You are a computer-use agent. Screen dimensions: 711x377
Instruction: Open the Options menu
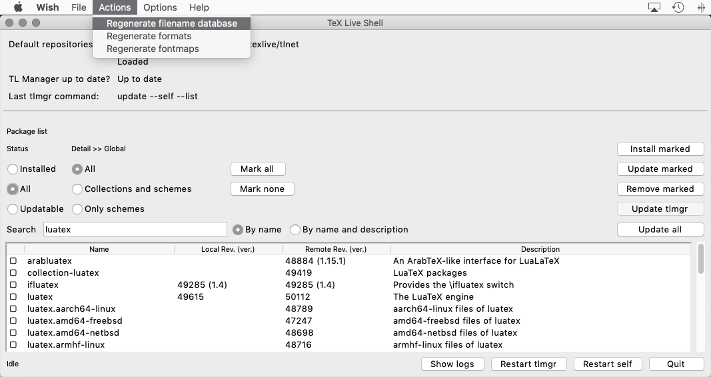pyautogui.click(x=160, y=7)
